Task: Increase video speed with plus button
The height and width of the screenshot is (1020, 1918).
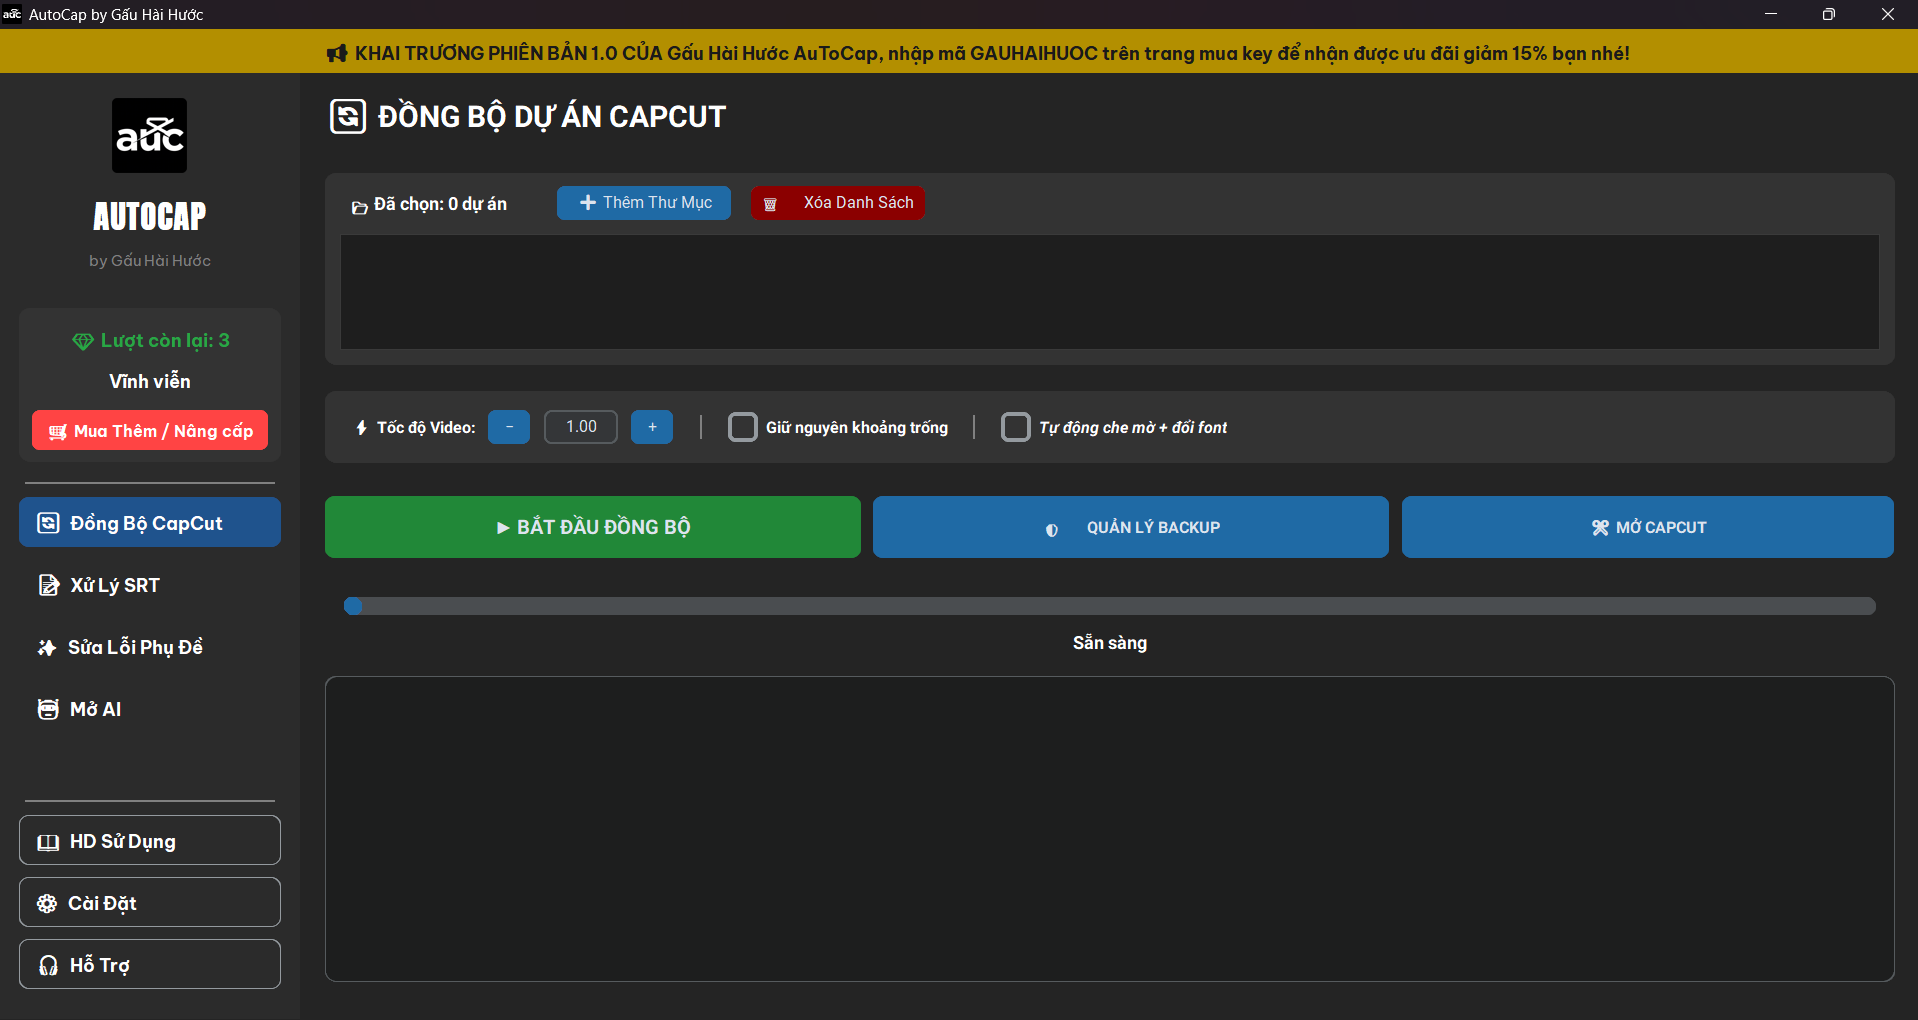Action: pyautogui.click(x=652, y=427)
